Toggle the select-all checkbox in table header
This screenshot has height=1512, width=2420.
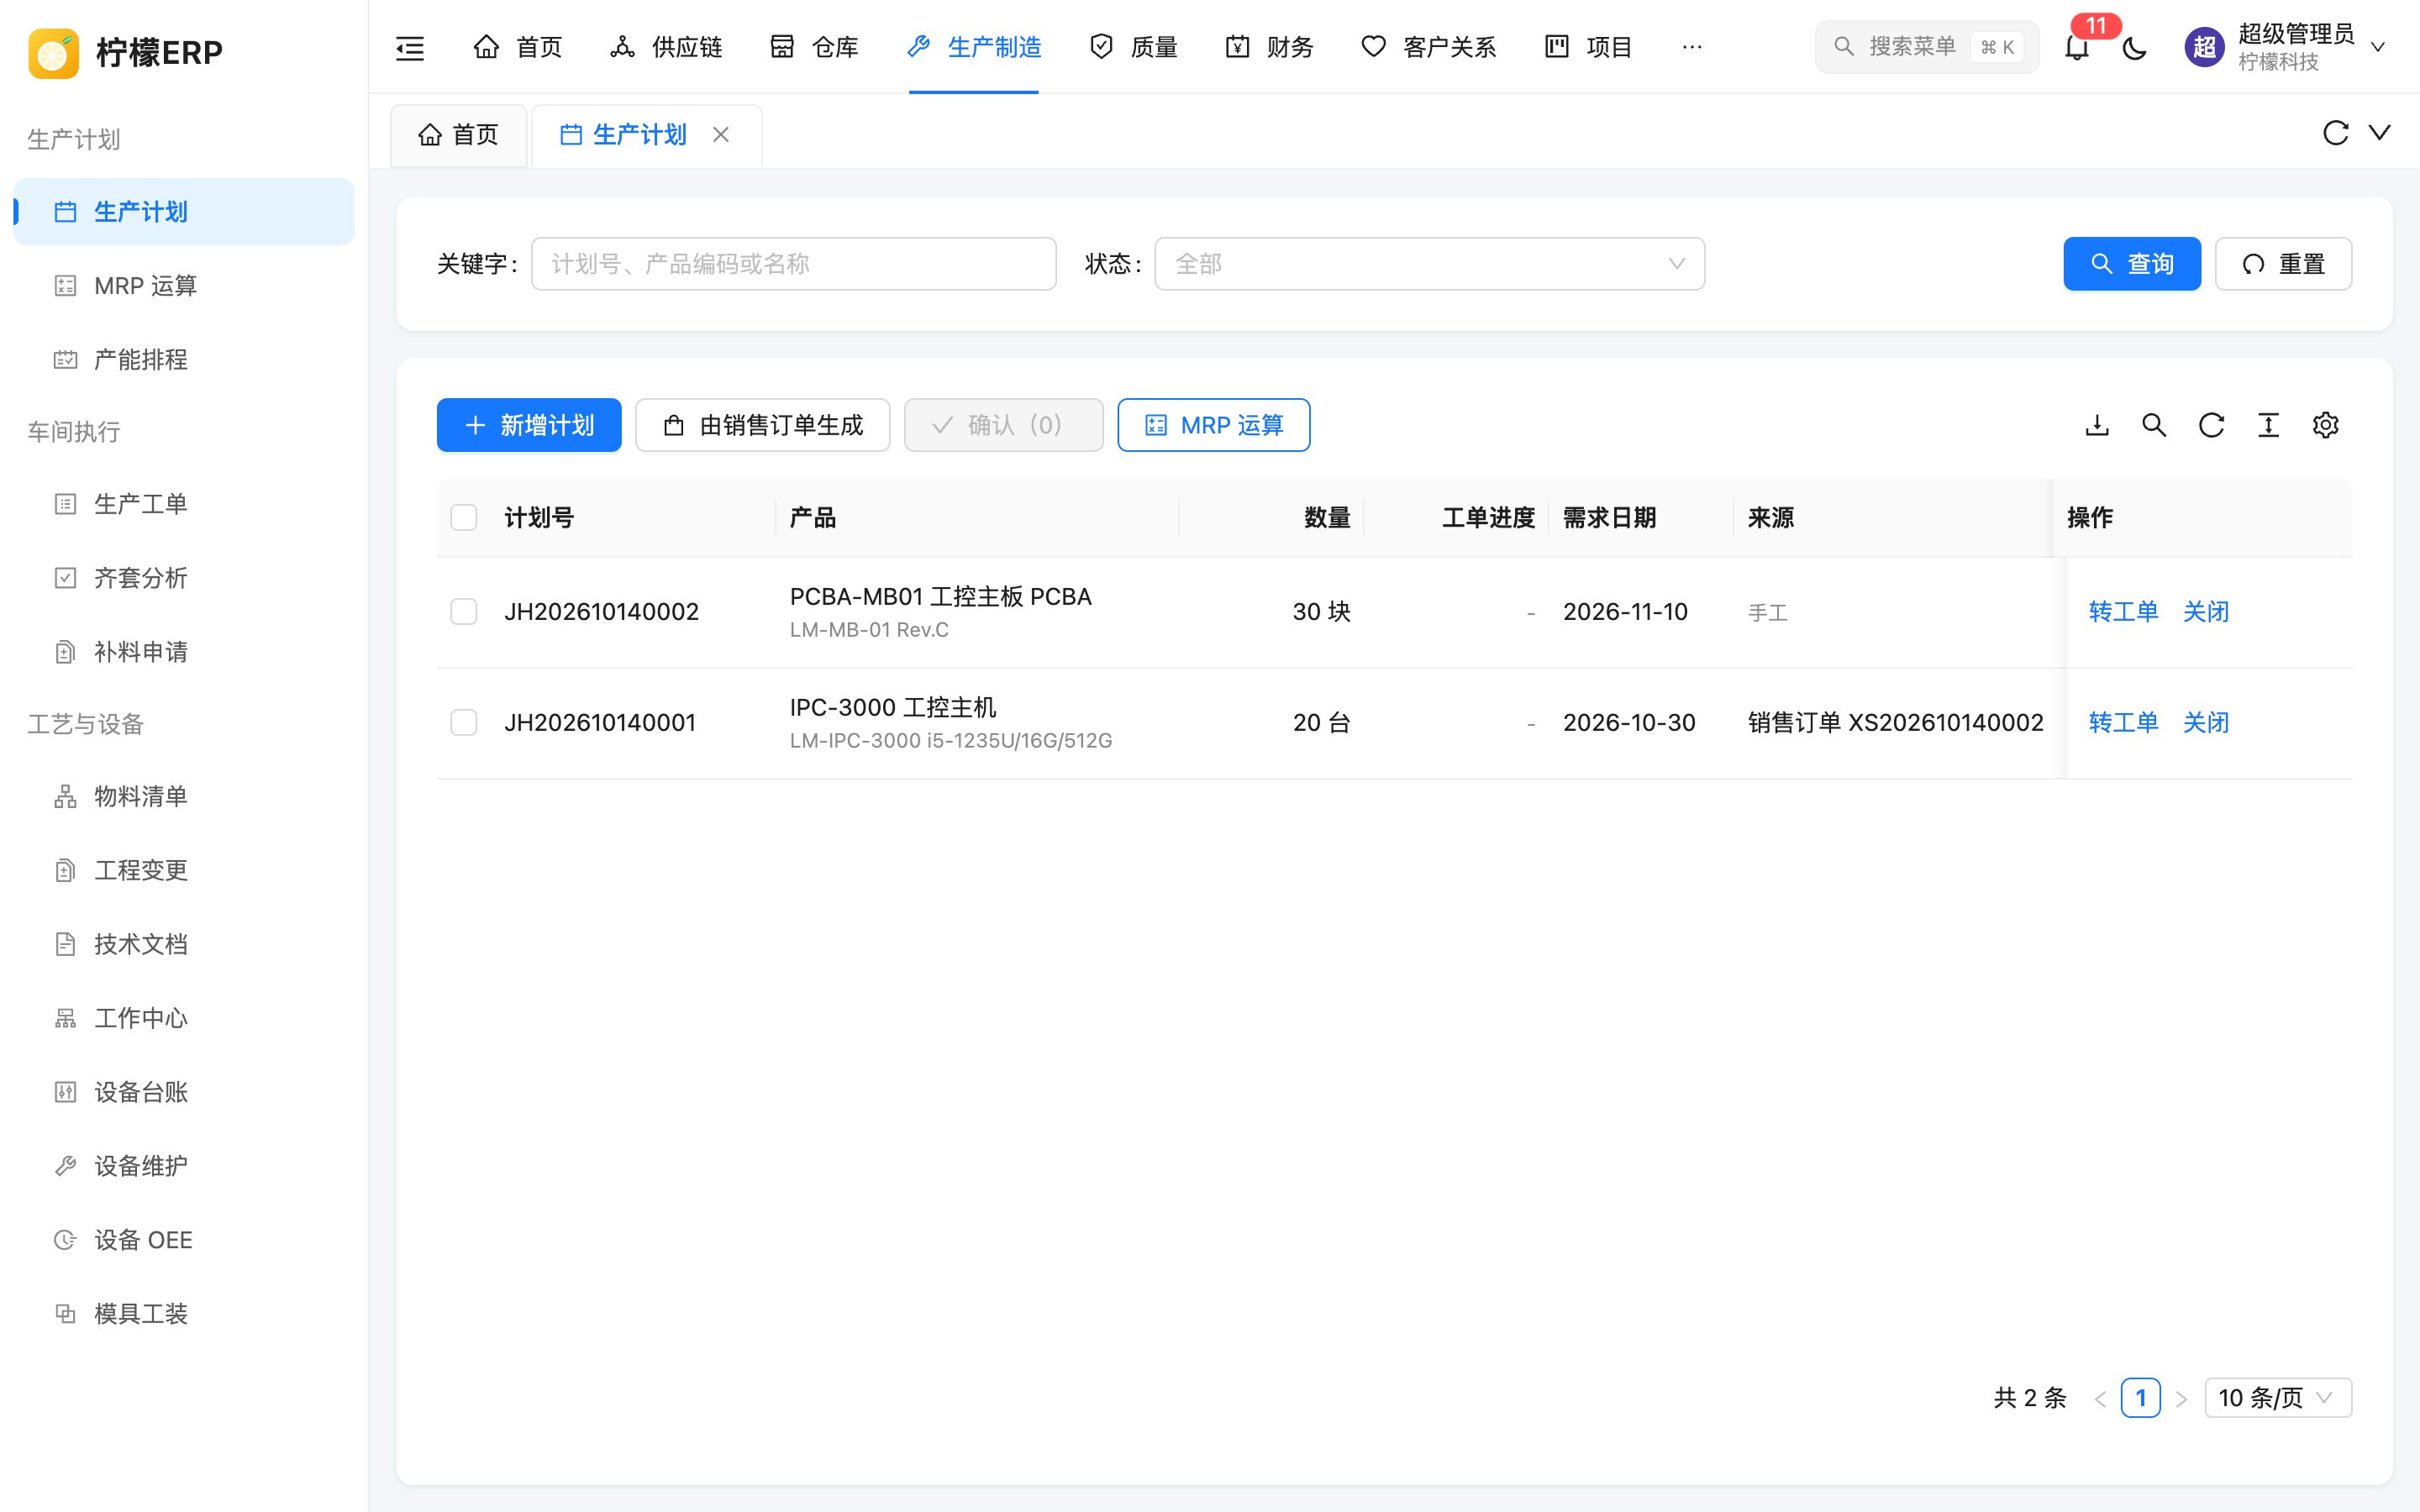[464, 517]
